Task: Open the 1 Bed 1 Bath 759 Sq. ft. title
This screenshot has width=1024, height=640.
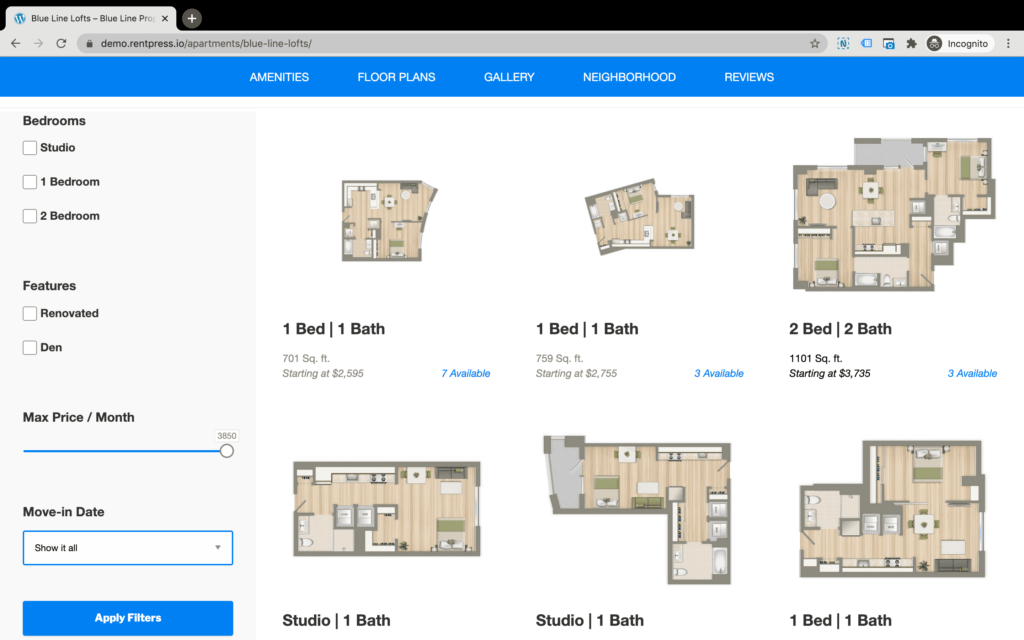Action: click(x=587, y=329)
